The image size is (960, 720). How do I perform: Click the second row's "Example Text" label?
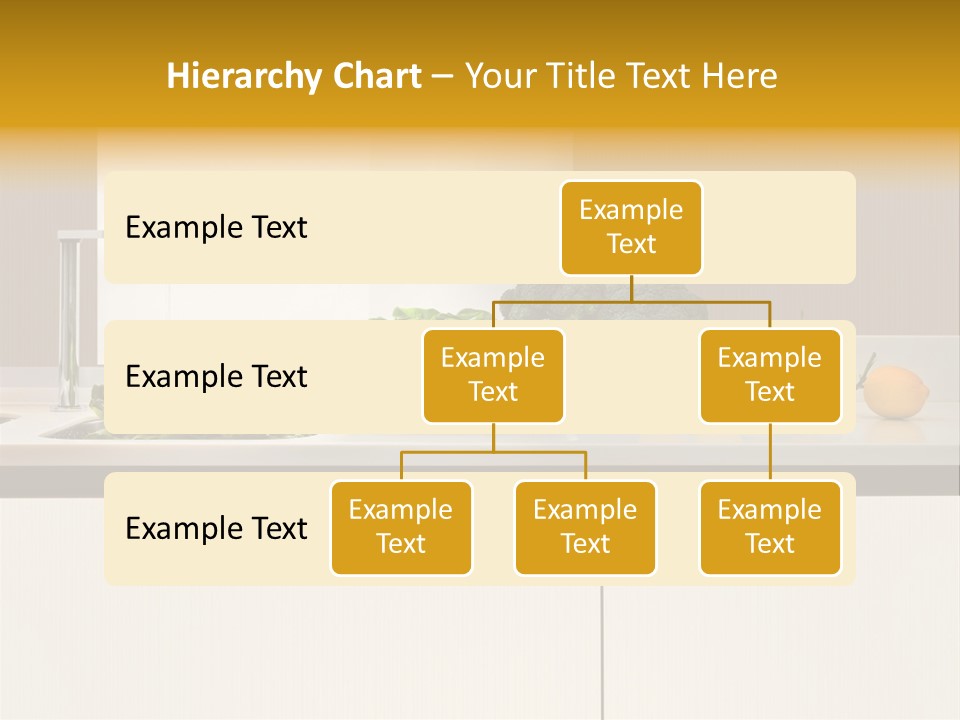(216, 377)
